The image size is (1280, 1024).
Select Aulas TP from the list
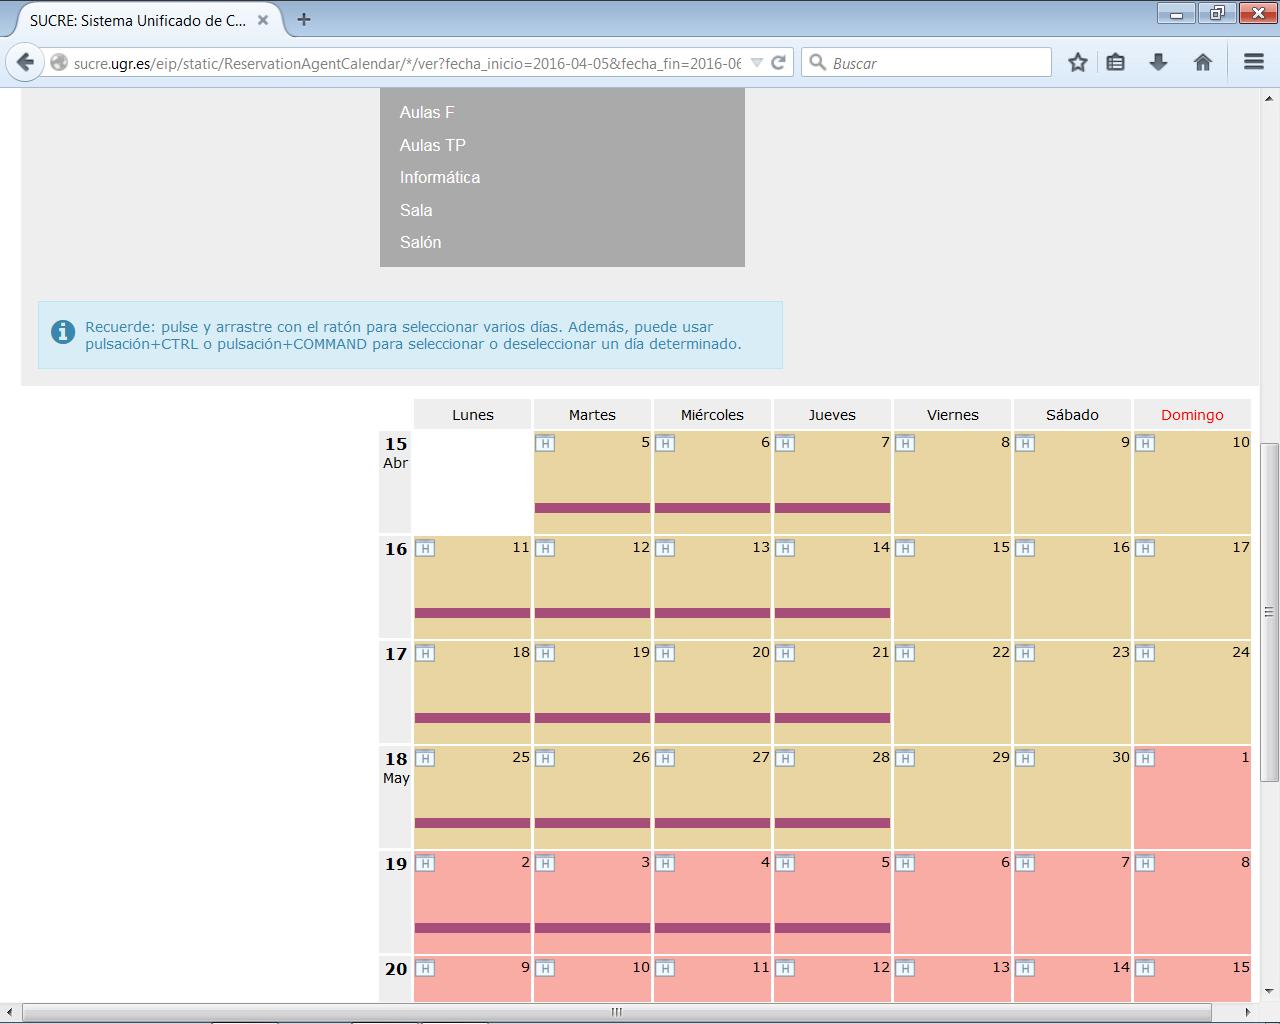point(433,145)
